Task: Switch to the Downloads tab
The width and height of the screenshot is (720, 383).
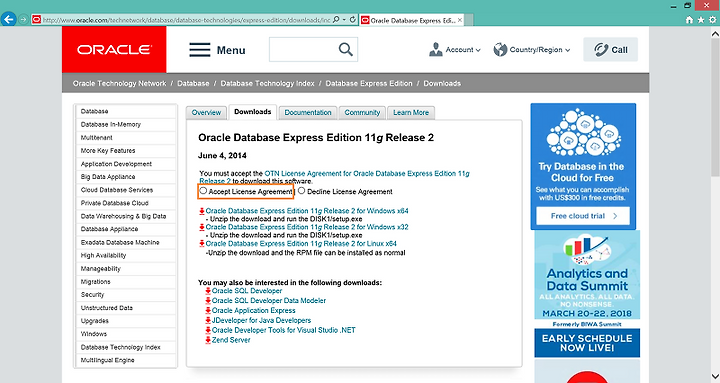Action: 253,112
